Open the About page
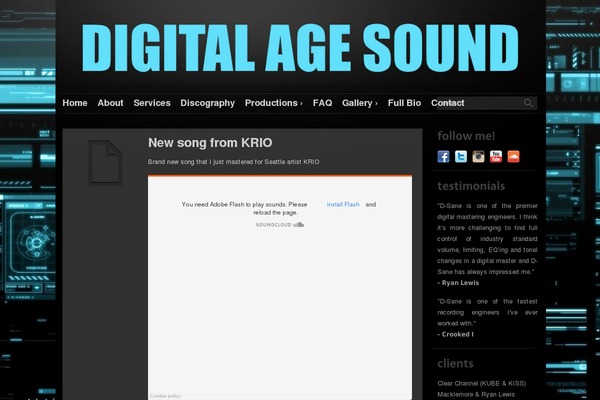Image resolution: width=600 pixels, height=400 pixels. 110,103
